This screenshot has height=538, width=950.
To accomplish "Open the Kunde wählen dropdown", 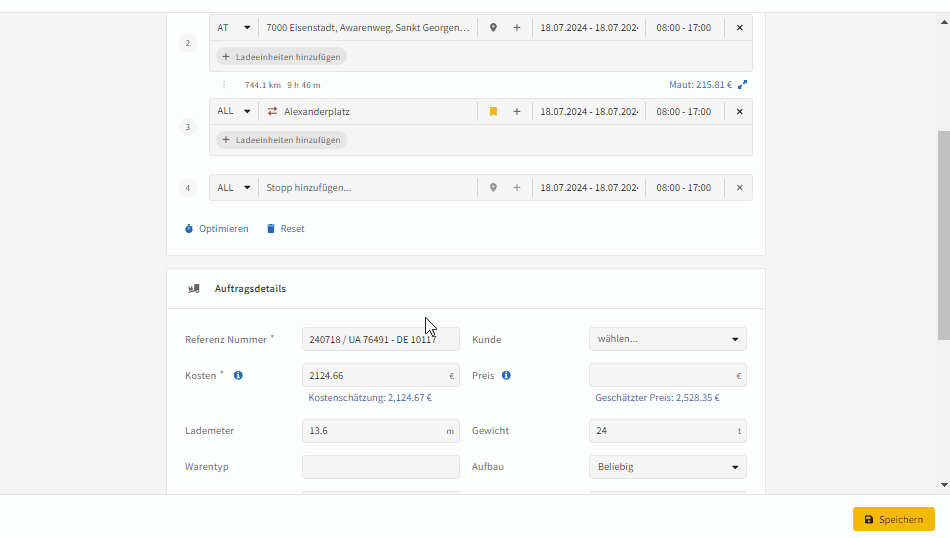I will click(x=668, y=339).
